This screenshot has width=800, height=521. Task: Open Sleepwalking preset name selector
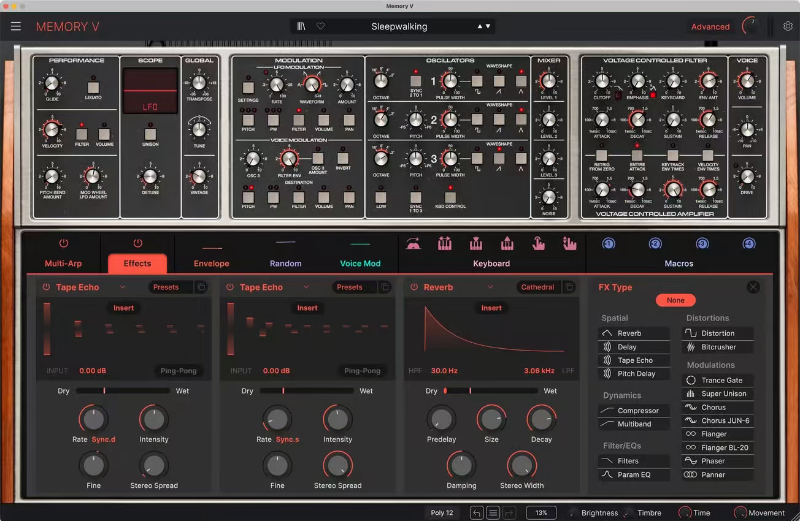click(399, 27)
